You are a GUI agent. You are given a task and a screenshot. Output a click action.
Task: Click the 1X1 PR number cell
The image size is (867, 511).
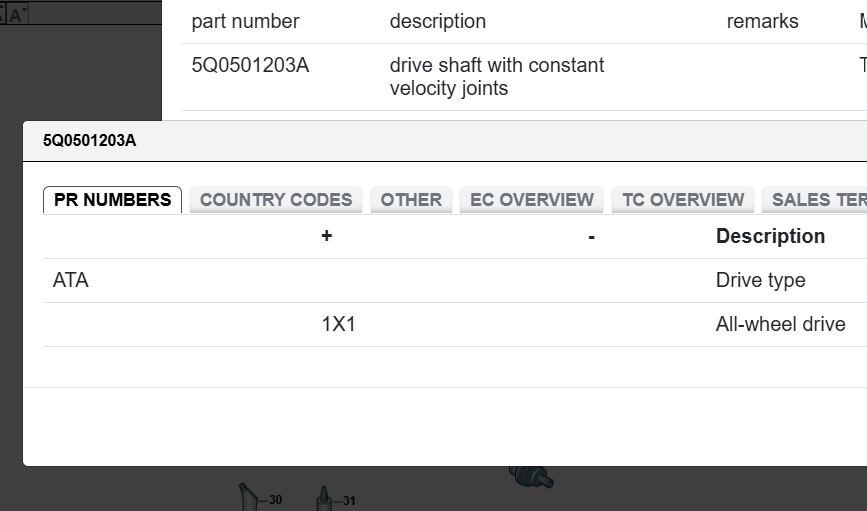point(338,325)
